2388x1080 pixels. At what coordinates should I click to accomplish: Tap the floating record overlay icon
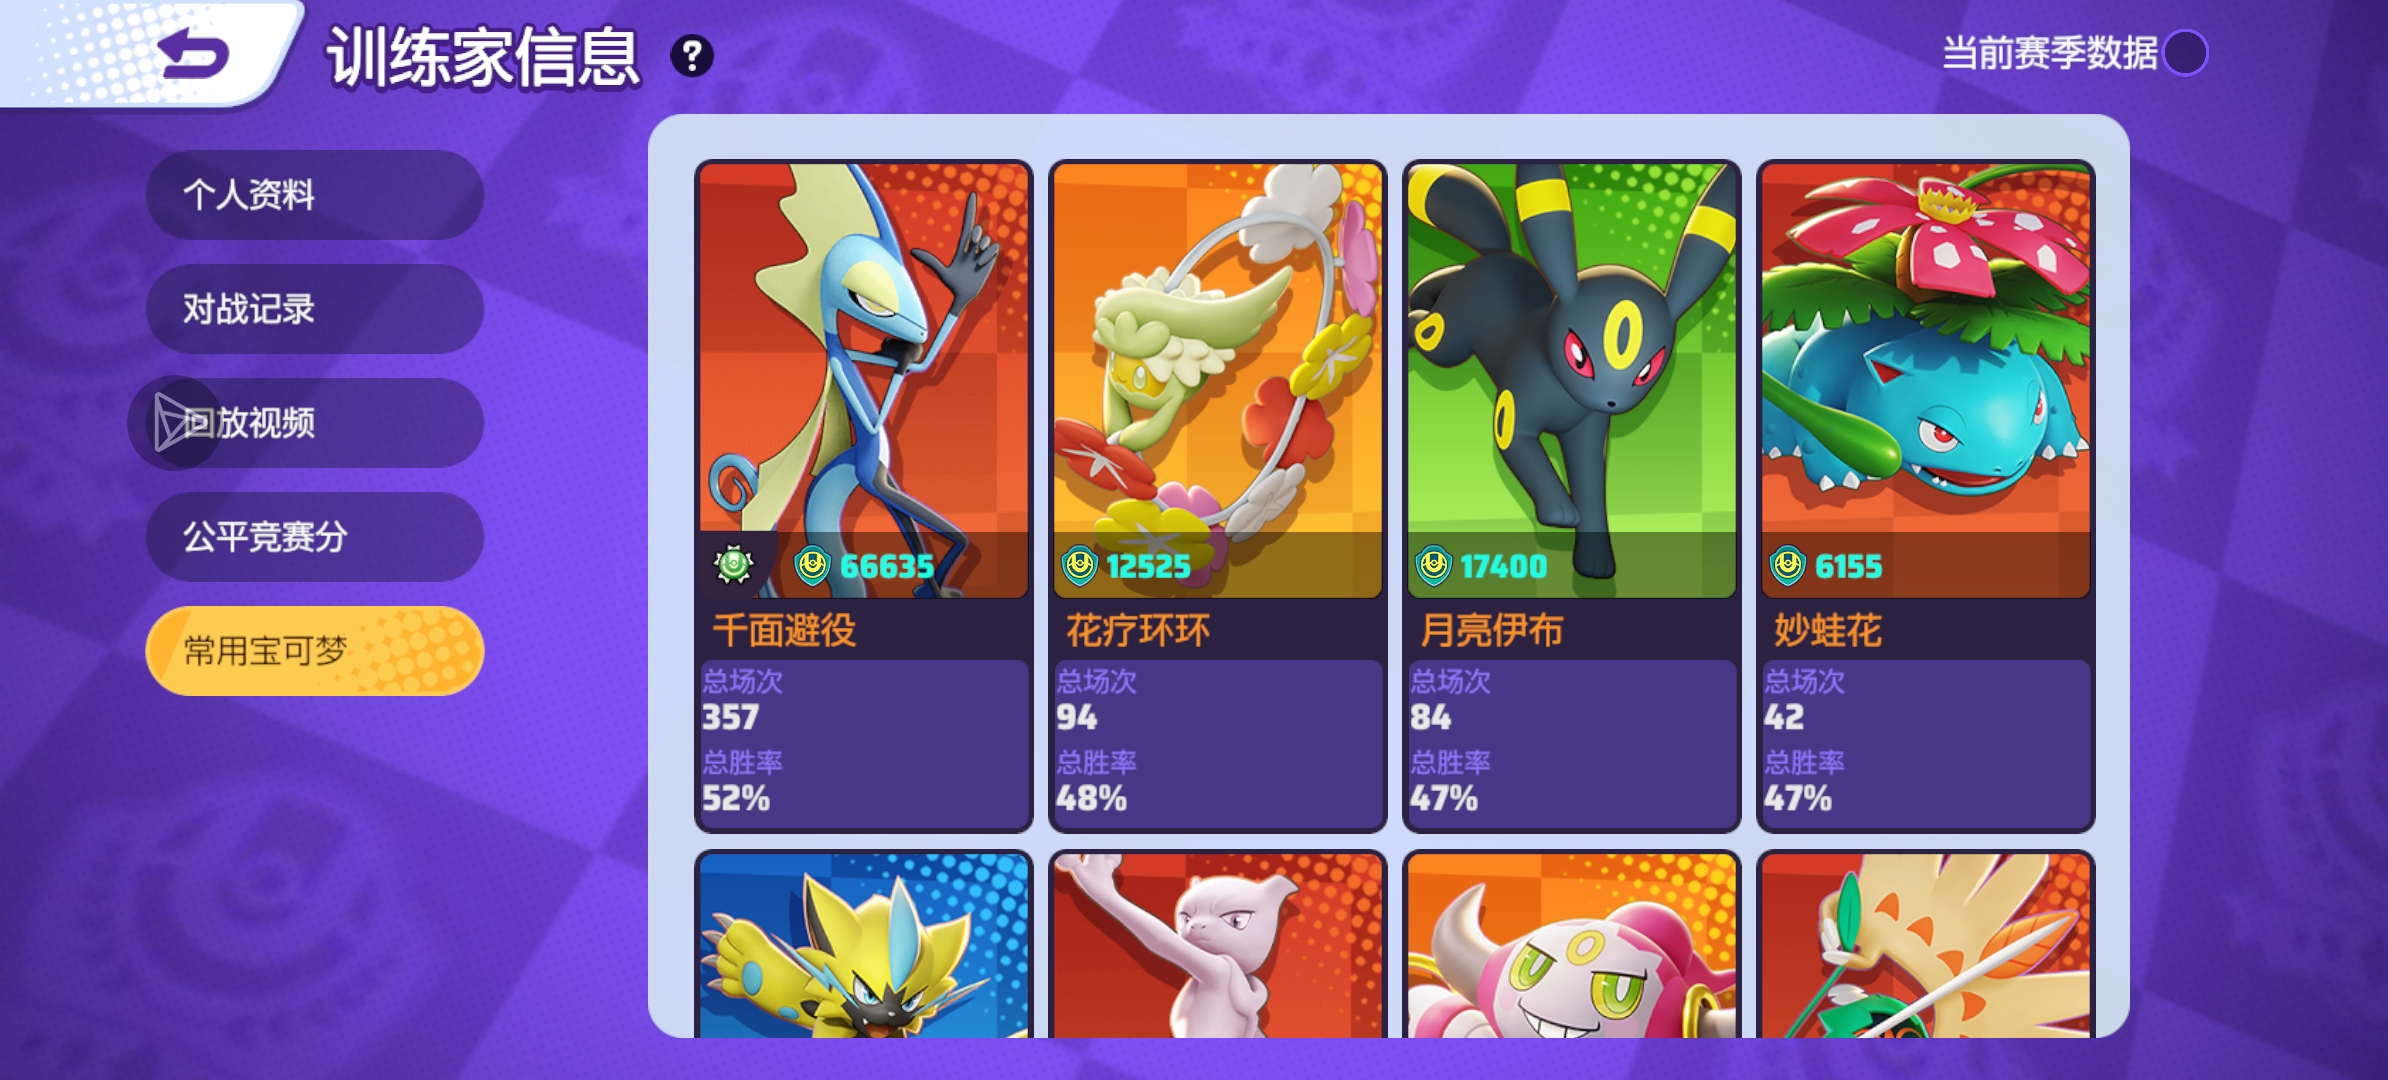[x=174, y=422]
